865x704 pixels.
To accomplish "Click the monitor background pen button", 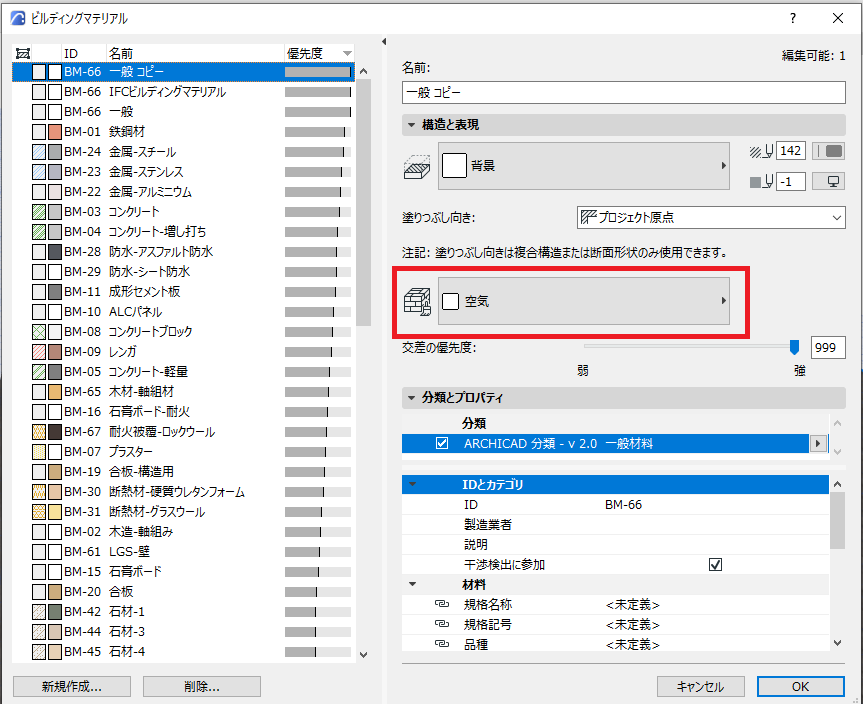I will 829,182.
